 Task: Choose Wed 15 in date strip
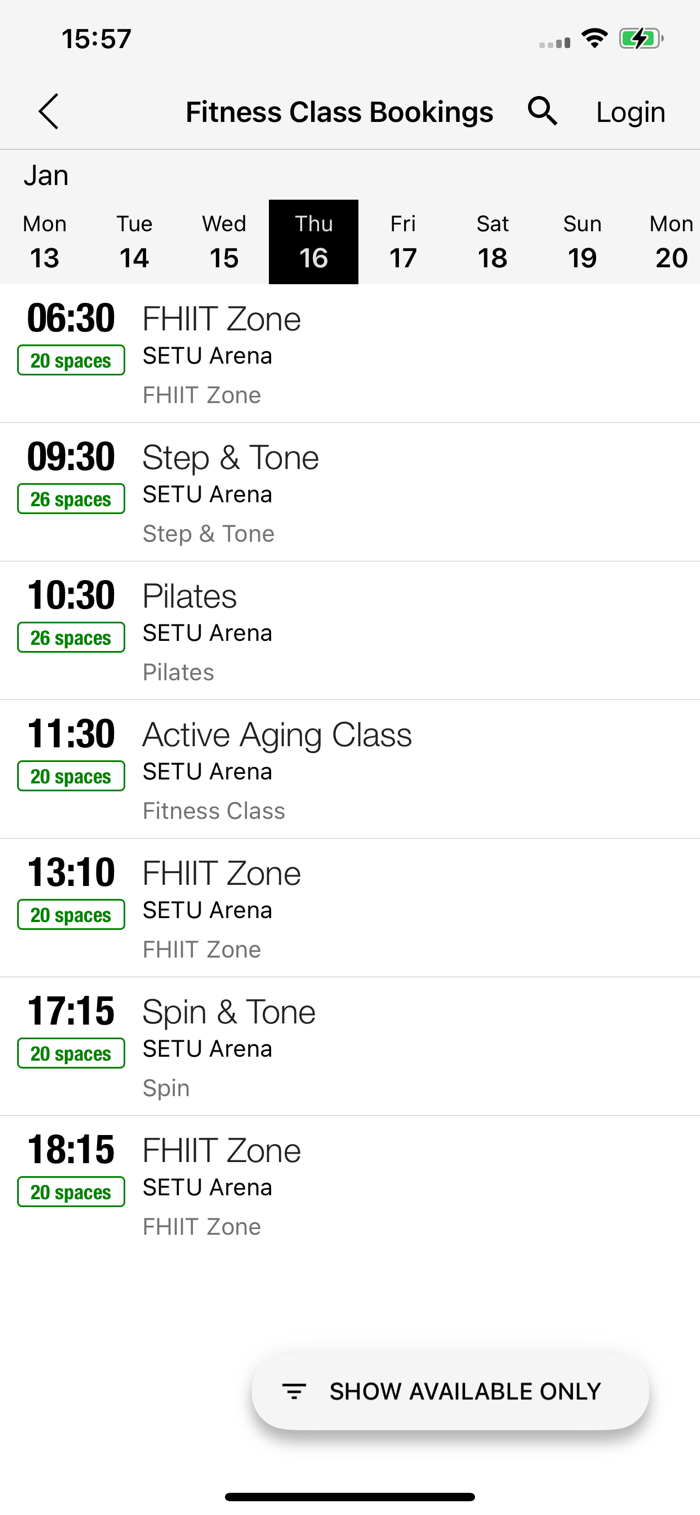pos(224,242)
